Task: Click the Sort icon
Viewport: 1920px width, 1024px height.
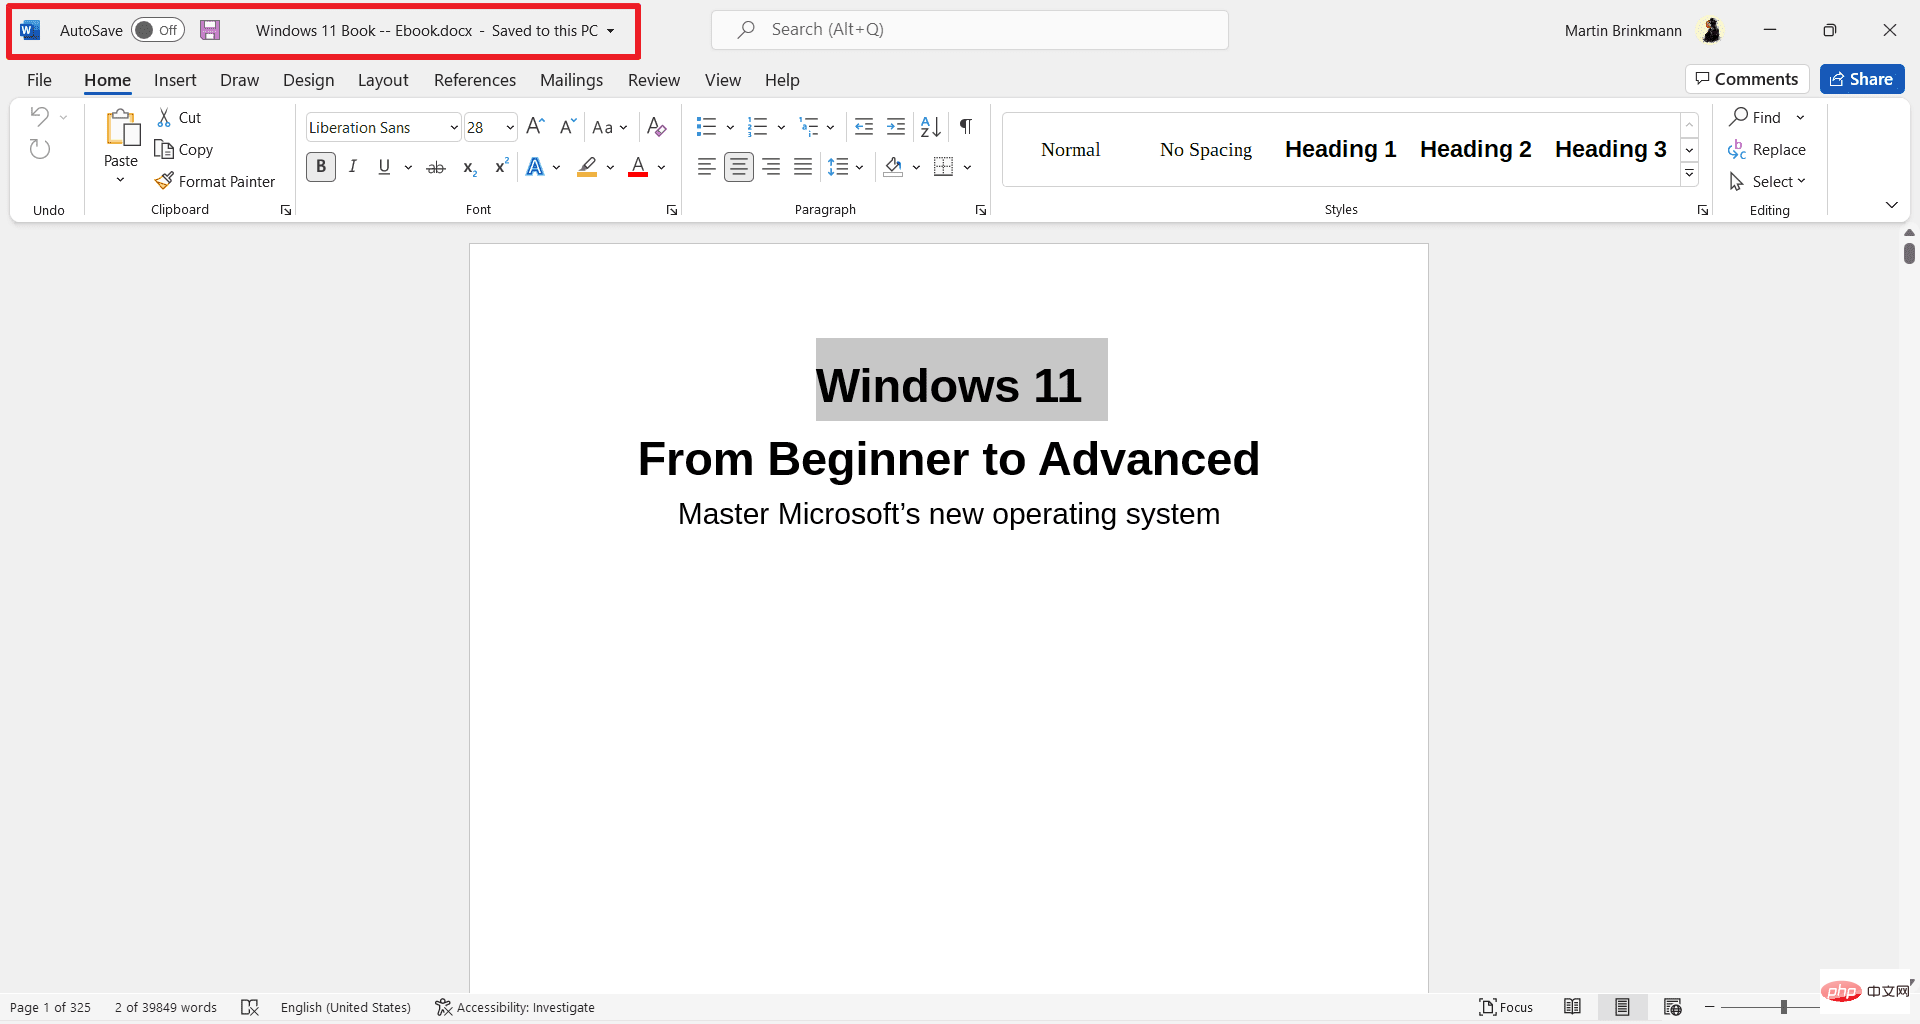Action: (x=931, y=127)
